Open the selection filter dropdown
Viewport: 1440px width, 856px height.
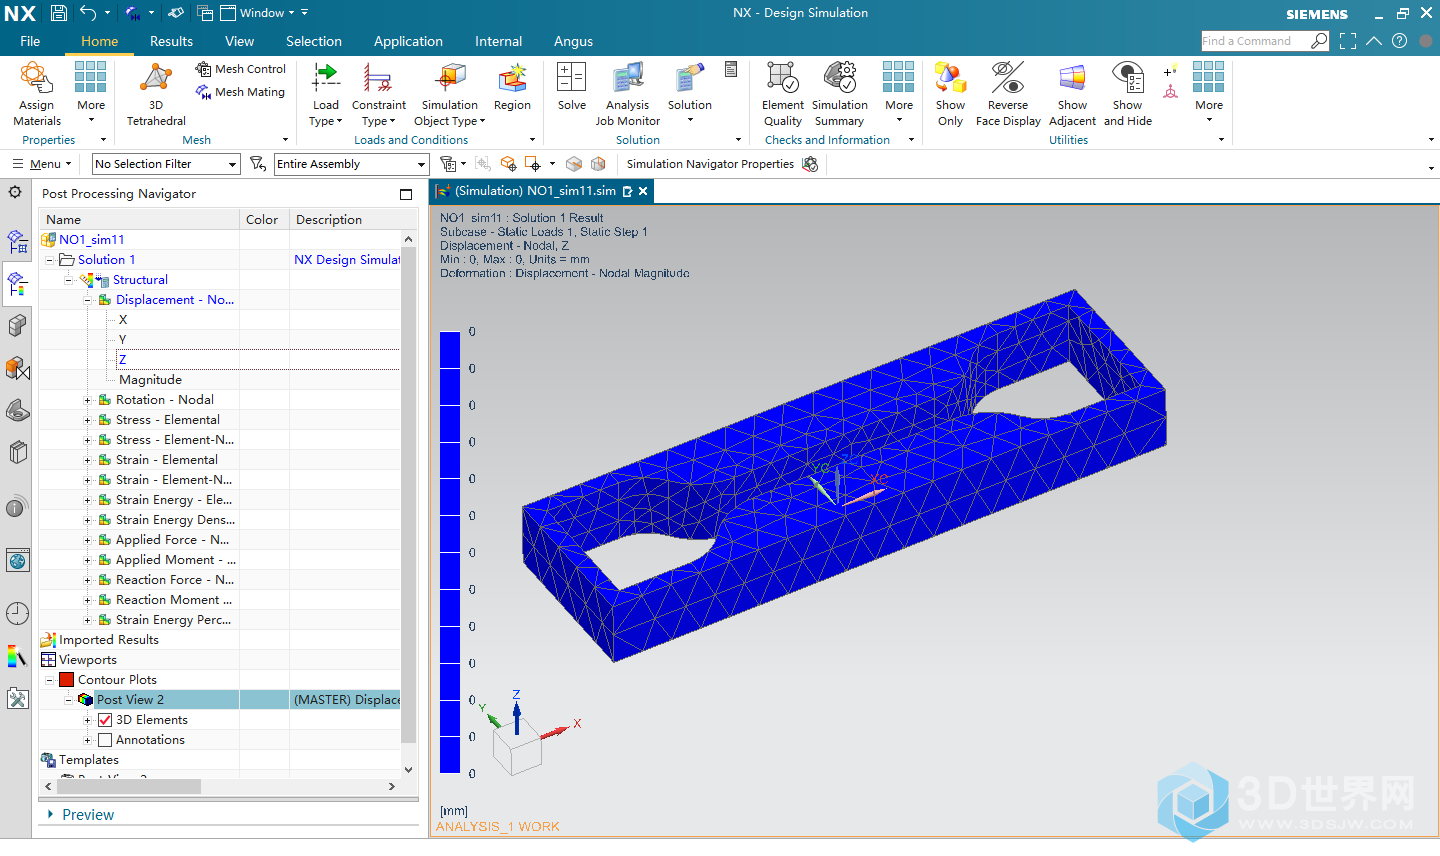coord(166,164)
